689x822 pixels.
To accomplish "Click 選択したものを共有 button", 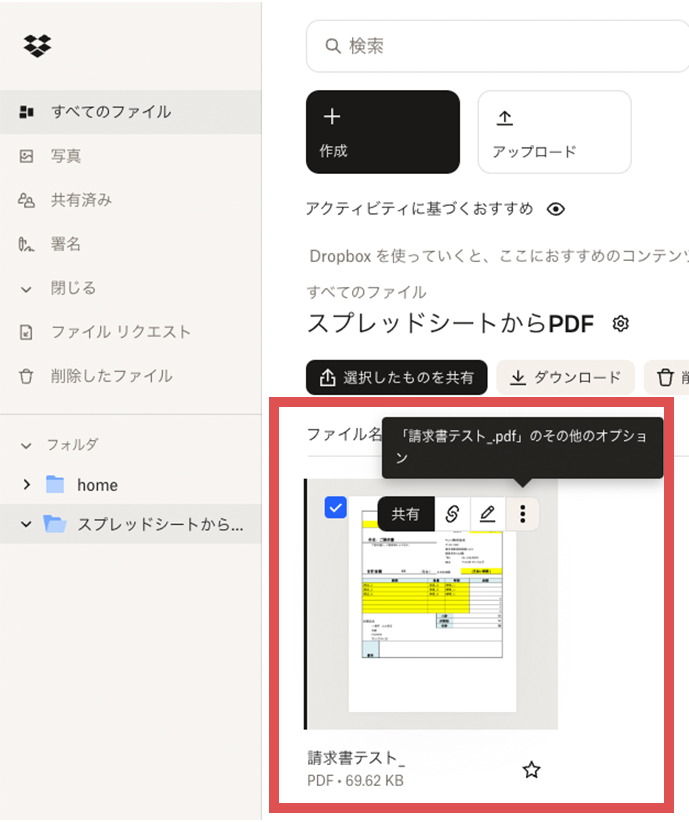I will point(396,377).
